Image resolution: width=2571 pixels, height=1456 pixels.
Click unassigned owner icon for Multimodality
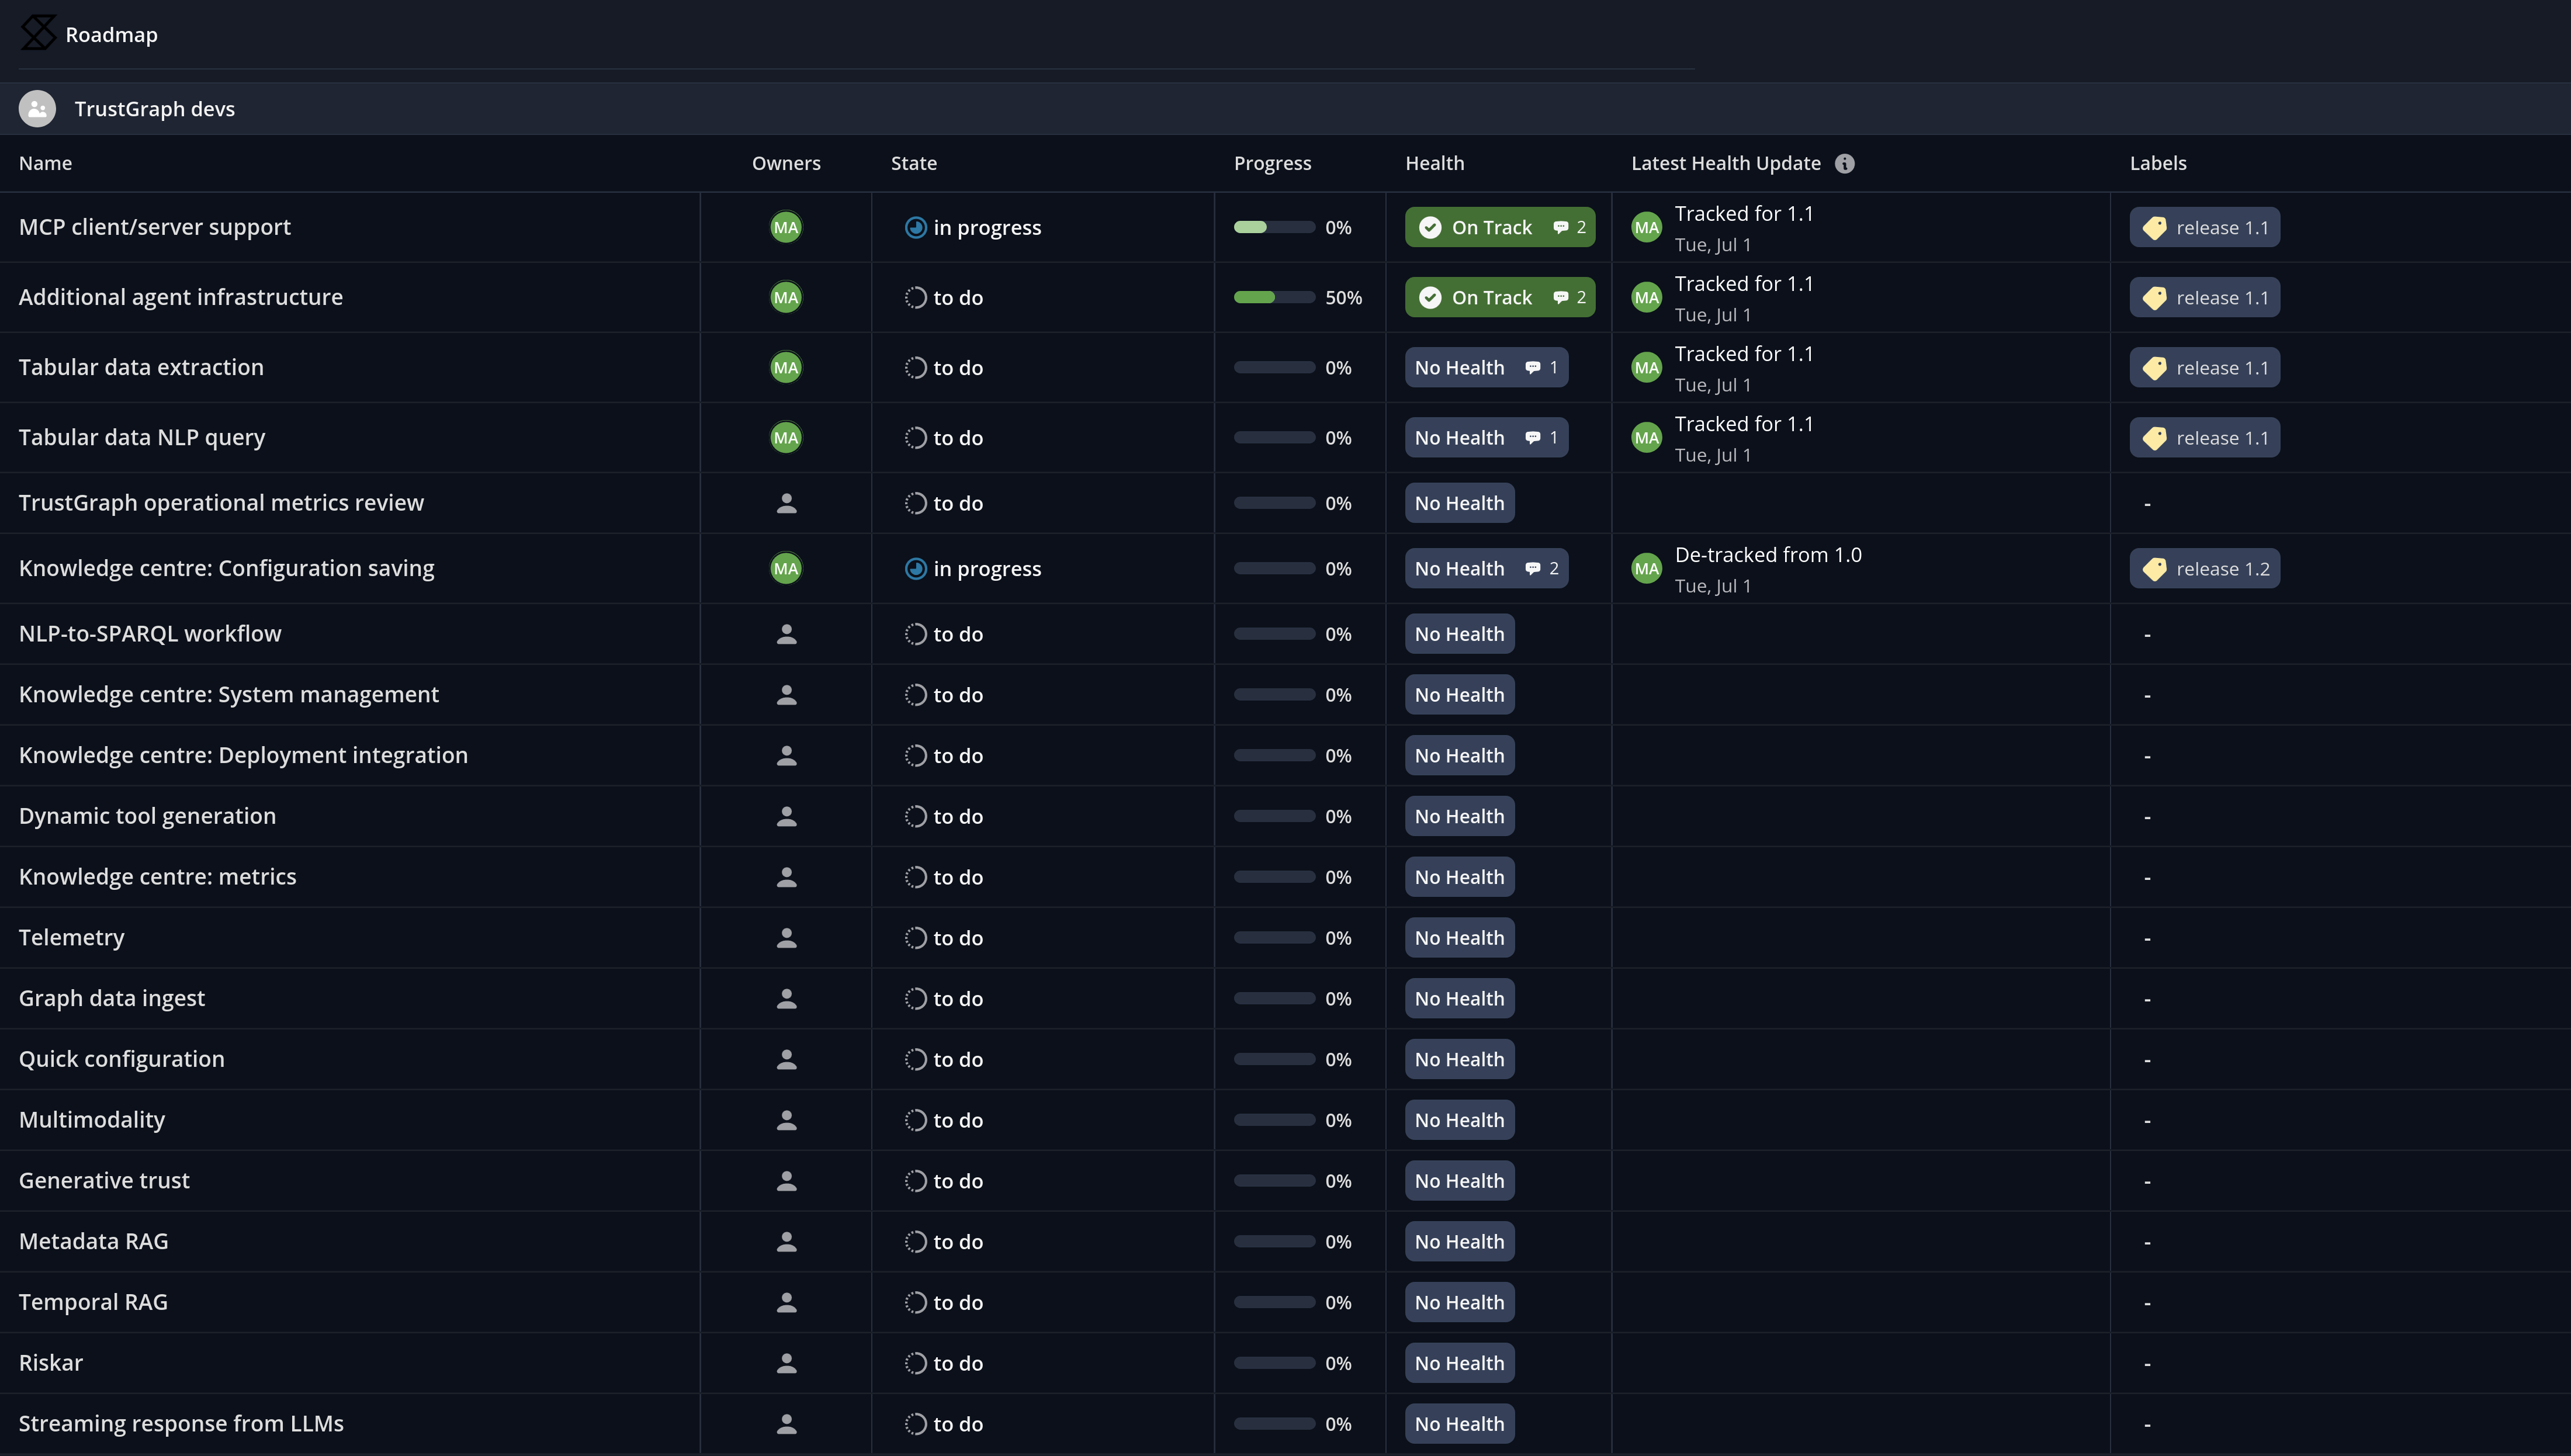coord(787,1121)
